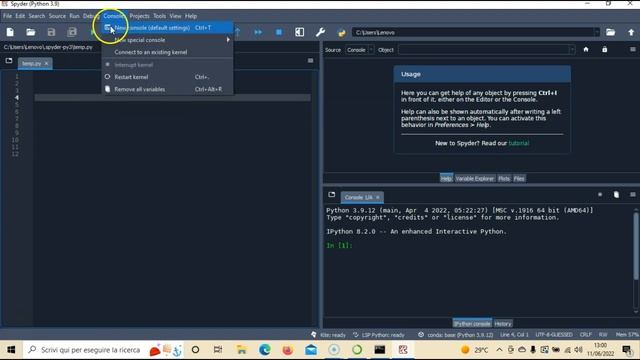Click the CRLF status bar entry
This screenshot has height=360, width=640.
[x=586, y=335]
